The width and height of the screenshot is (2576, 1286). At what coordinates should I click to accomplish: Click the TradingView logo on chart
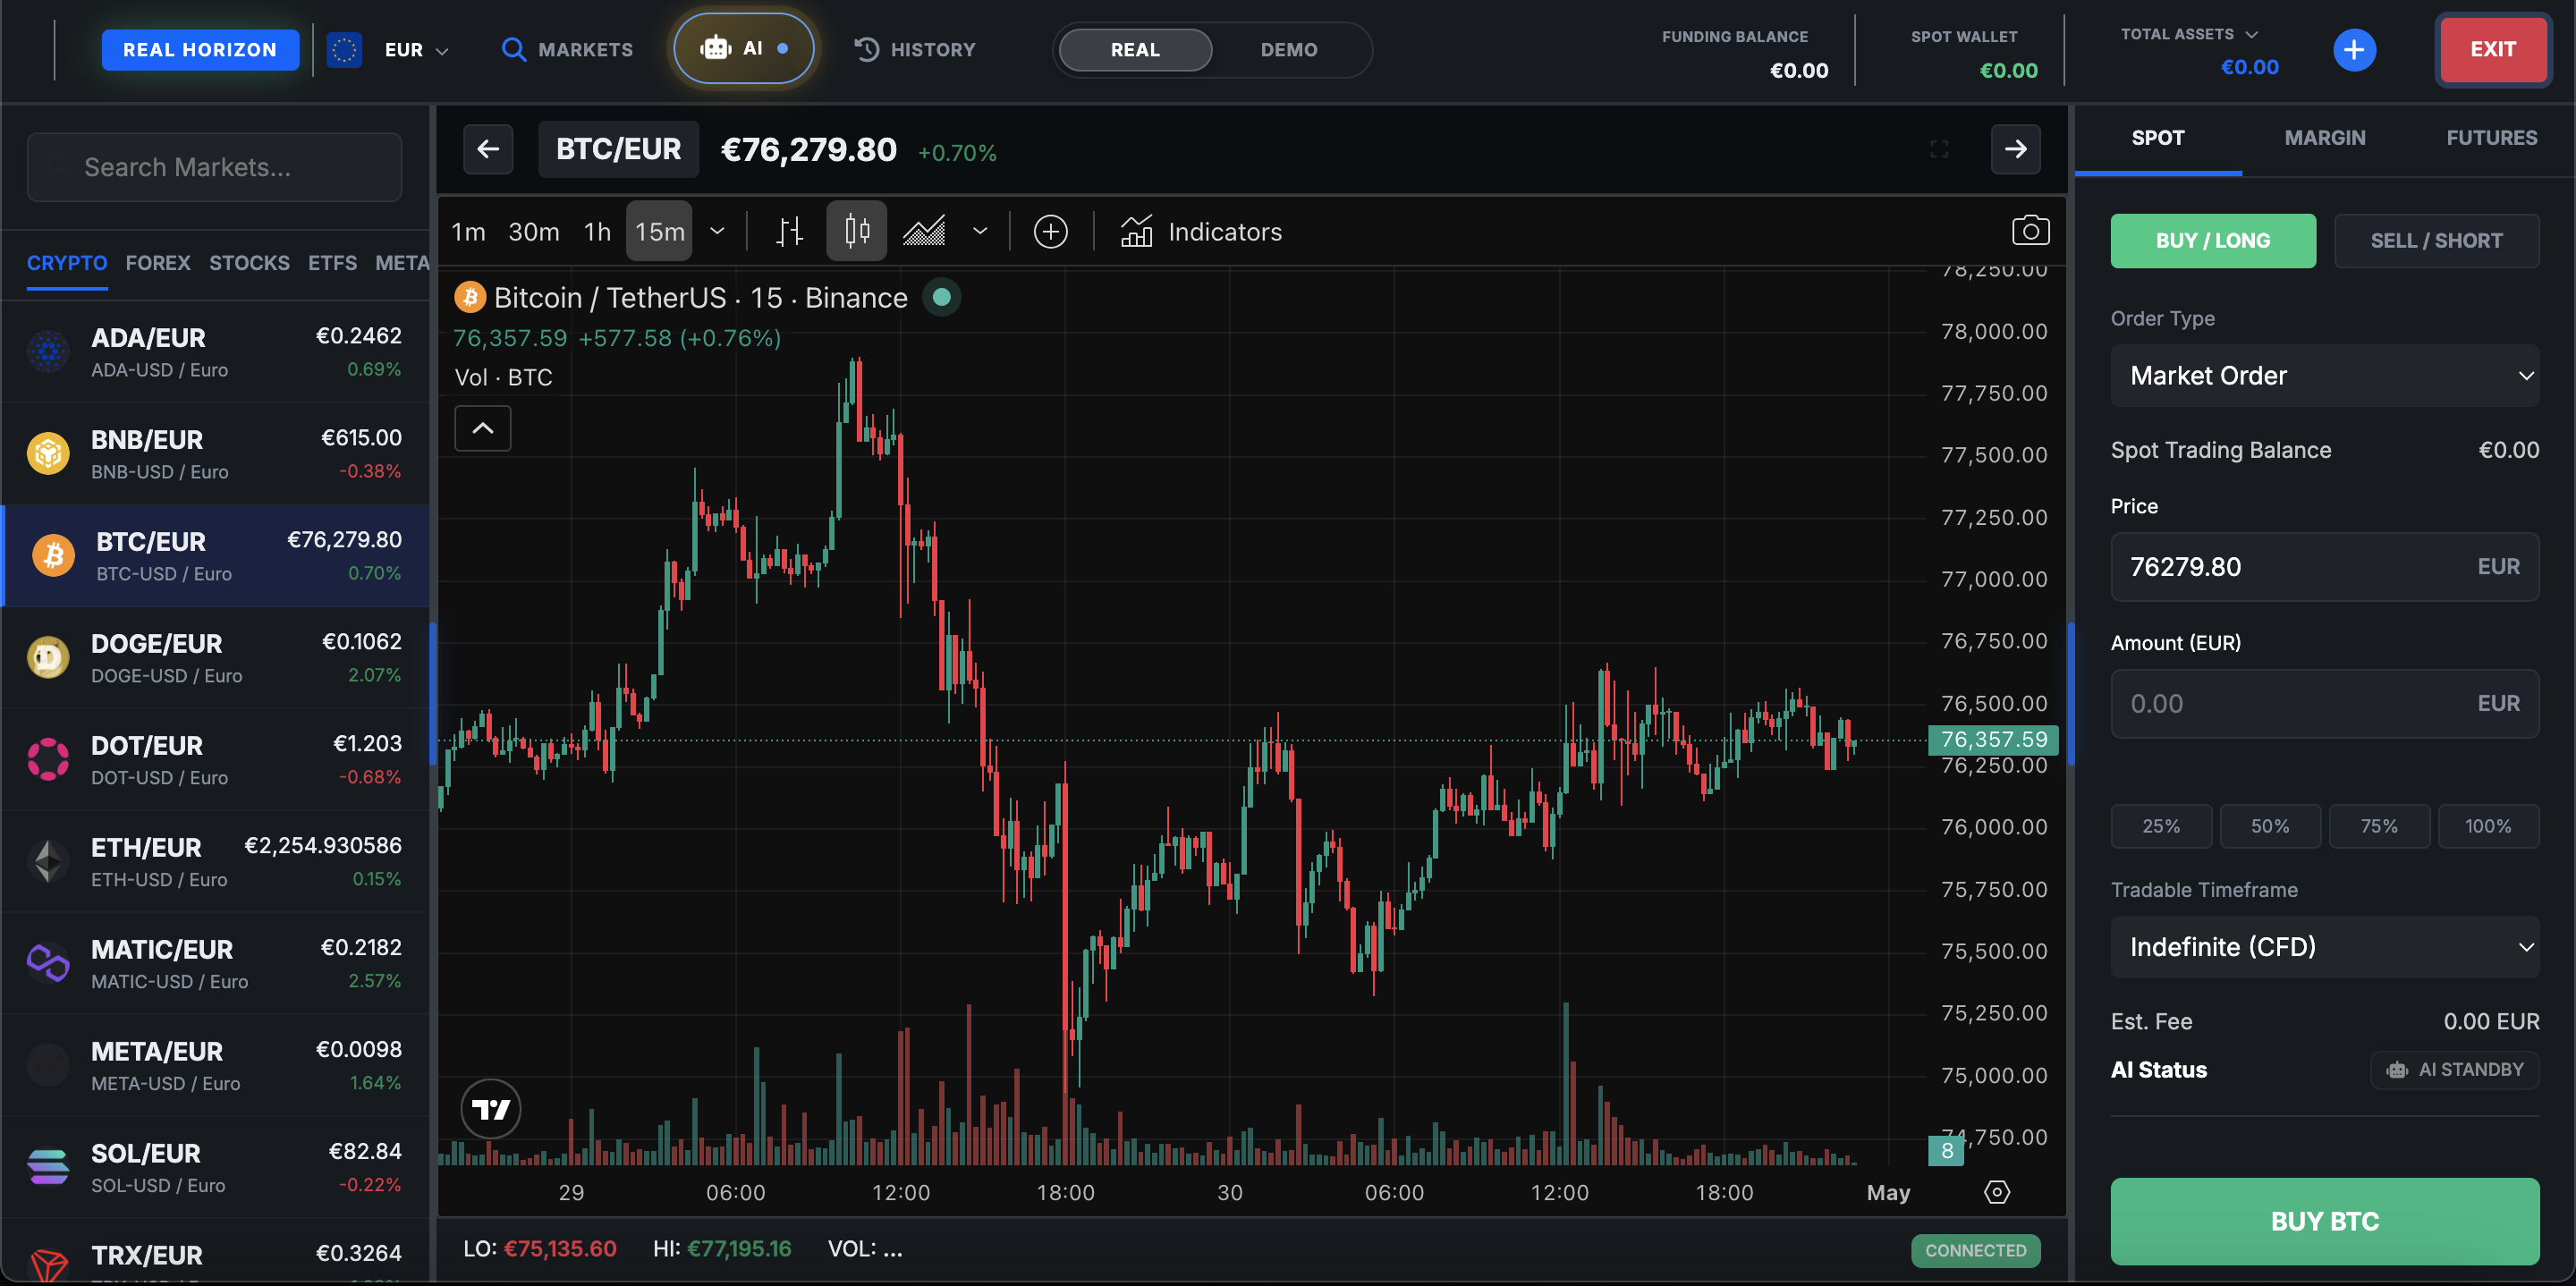pos(490,1109)
